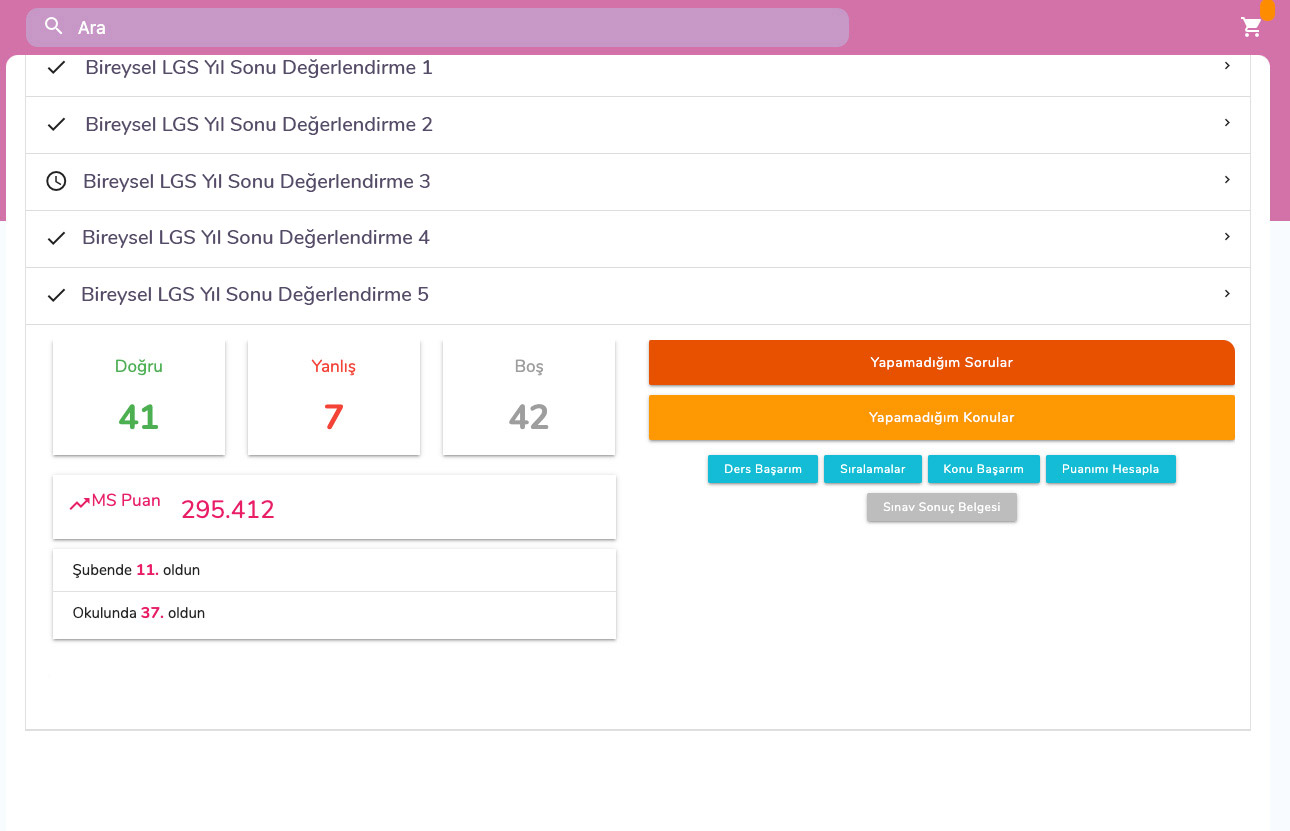Type in the Ara search field

450,28
